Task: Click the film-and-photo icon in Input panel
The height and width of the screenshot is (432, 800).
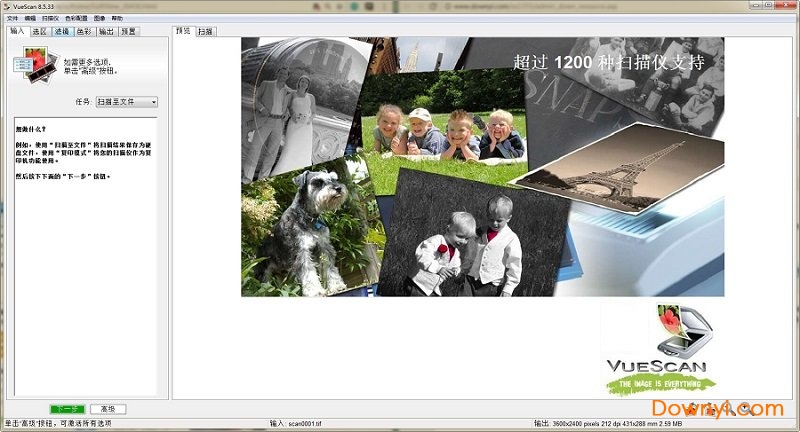Action: point(29,66)
